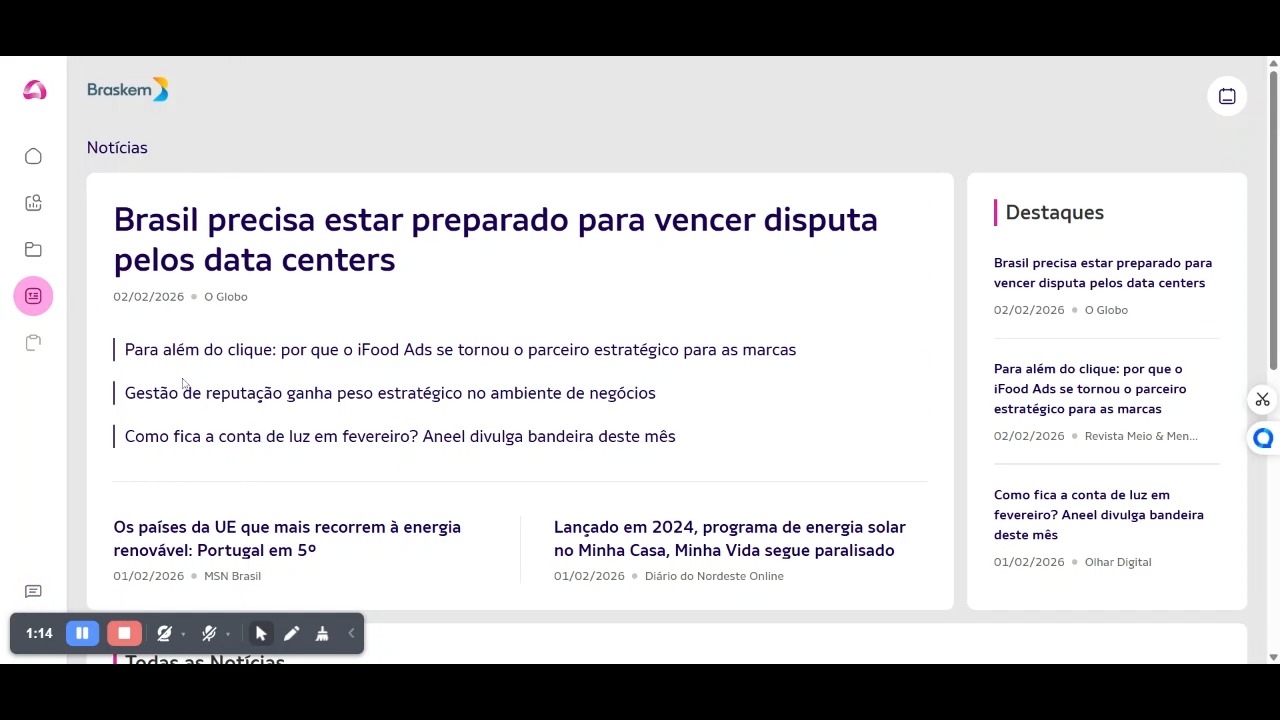This screenshot has width=1280, height=720.
Task: Open the webcam options dropdown arrow
Action: [x=183, y=634]
